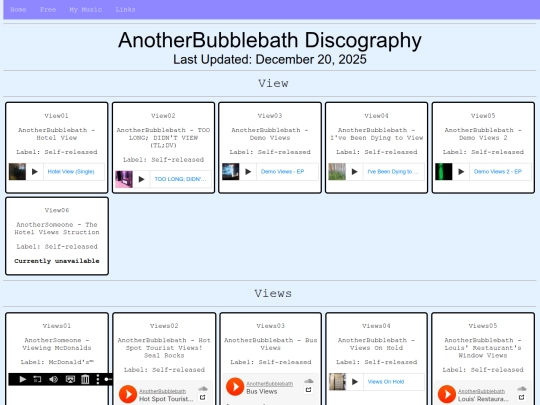Click SoundCloud logo on Bus Views widget

pyautogui.click(x=309, y=381)
